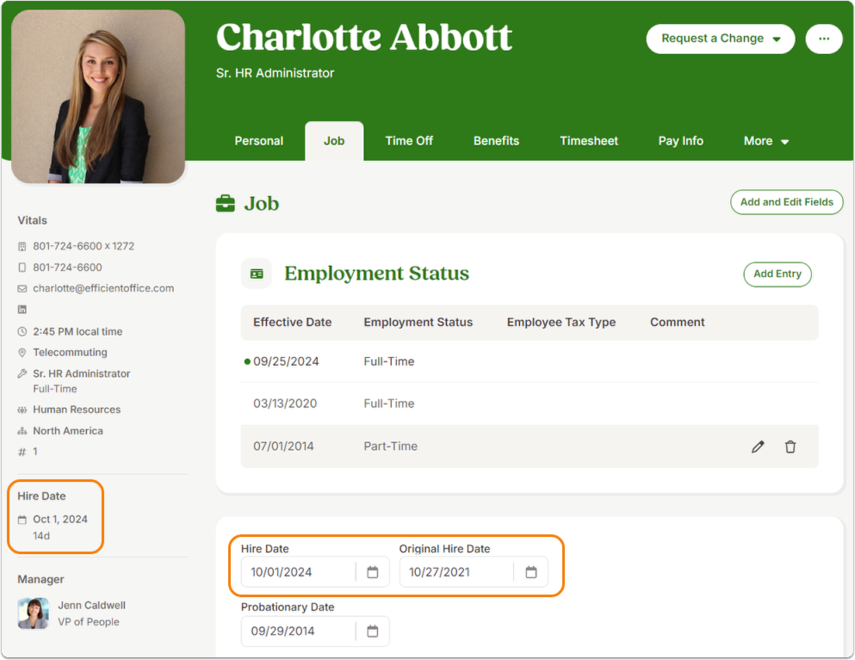
Task: Switch to the Personal tab
Action: [x=259, y=141]
